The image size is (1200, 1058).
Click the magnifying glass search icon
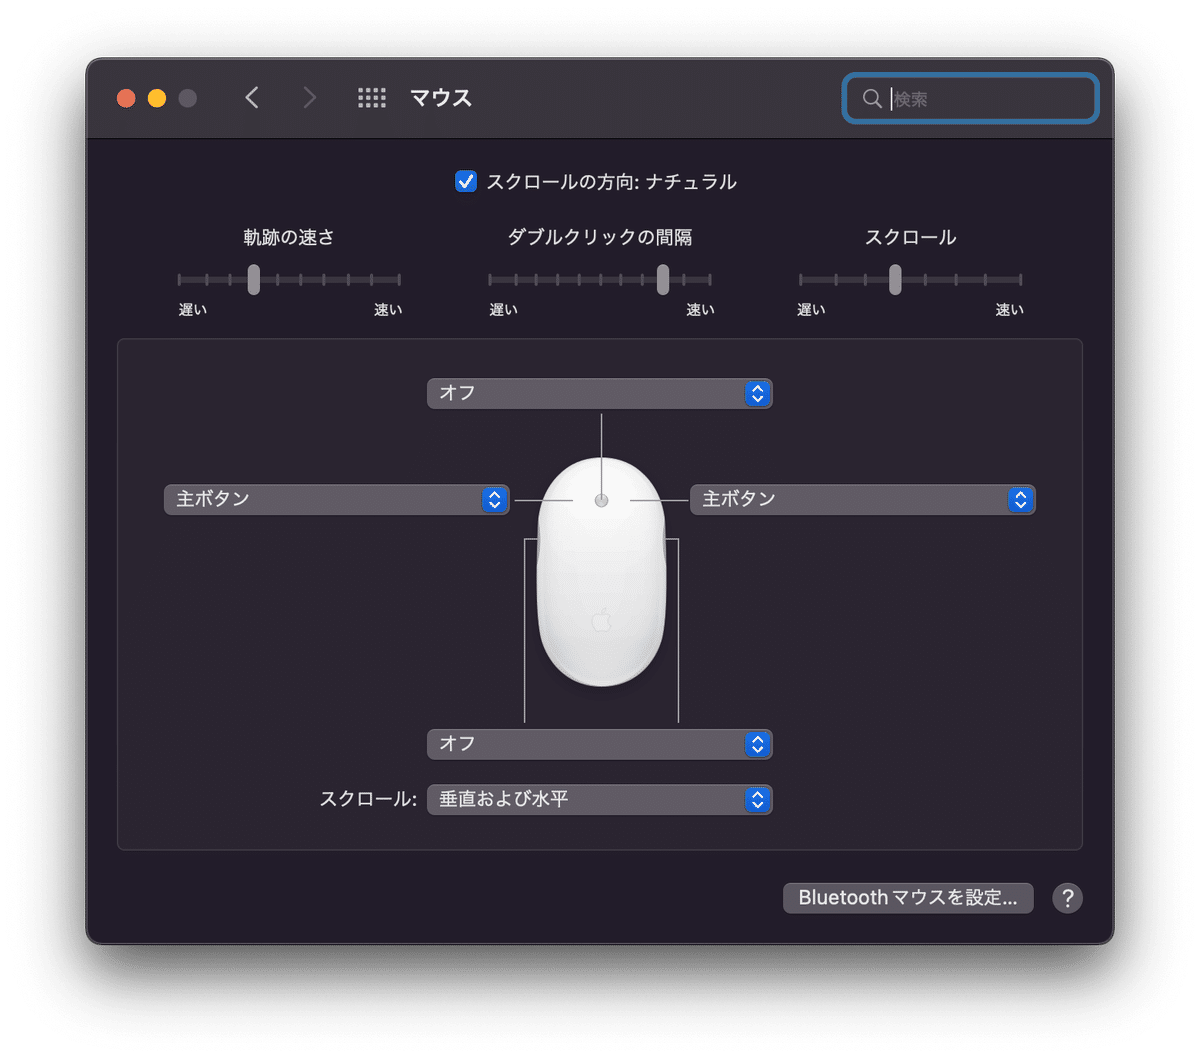point(872,99)
